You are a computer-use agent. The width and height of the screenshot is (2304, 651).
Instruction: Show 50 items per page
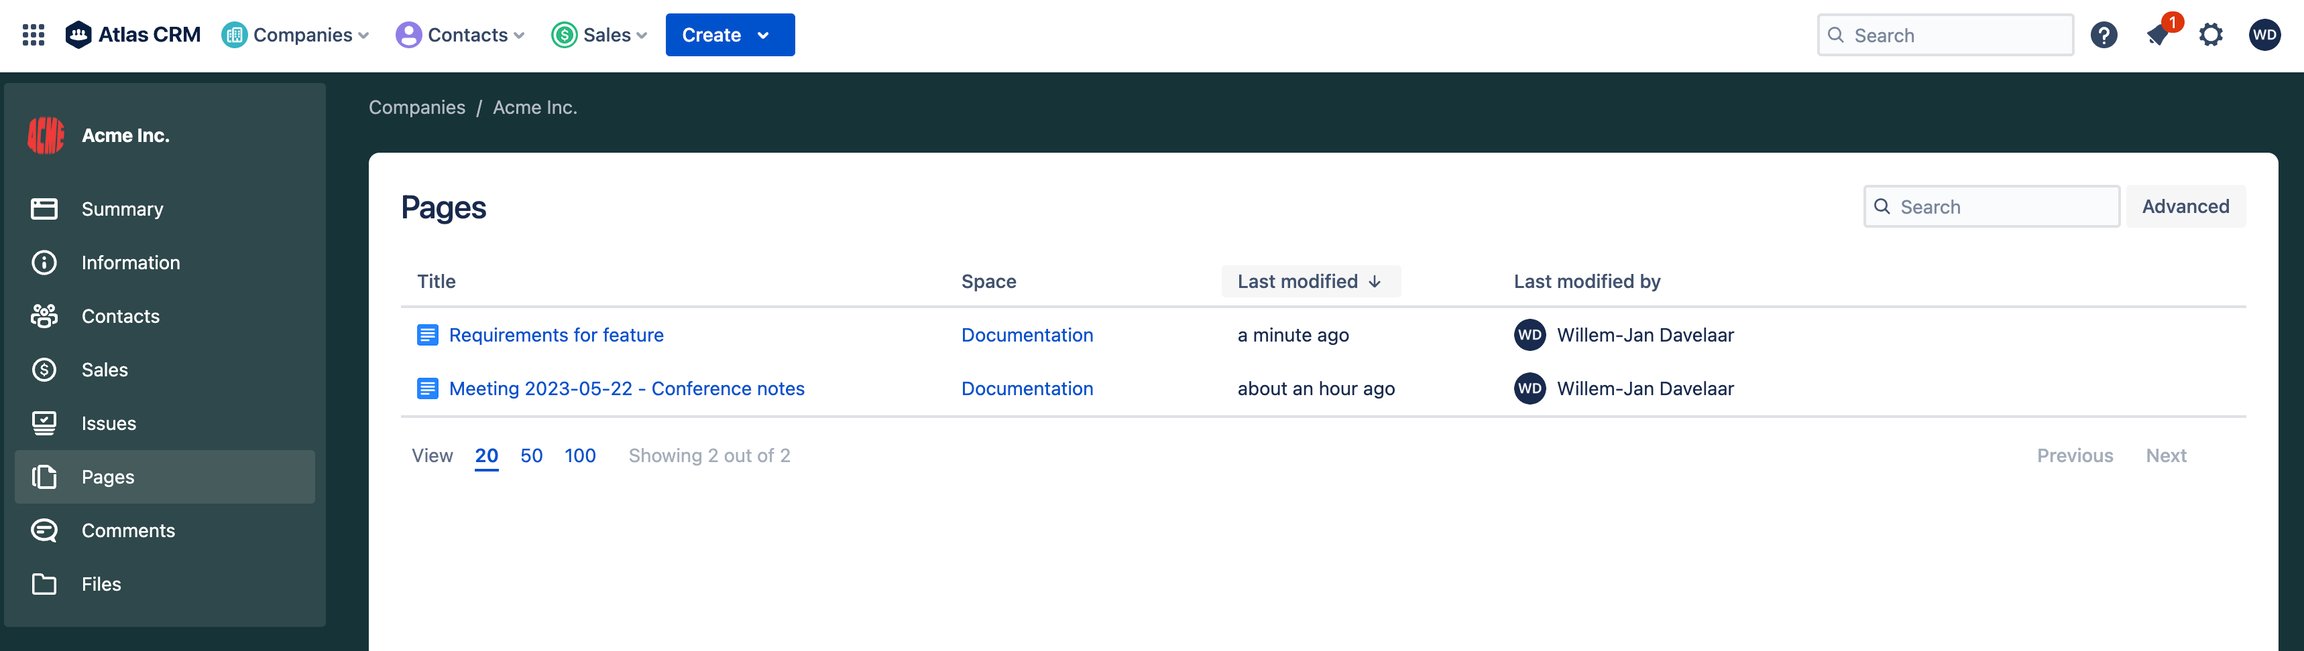[x=531, y=455]
